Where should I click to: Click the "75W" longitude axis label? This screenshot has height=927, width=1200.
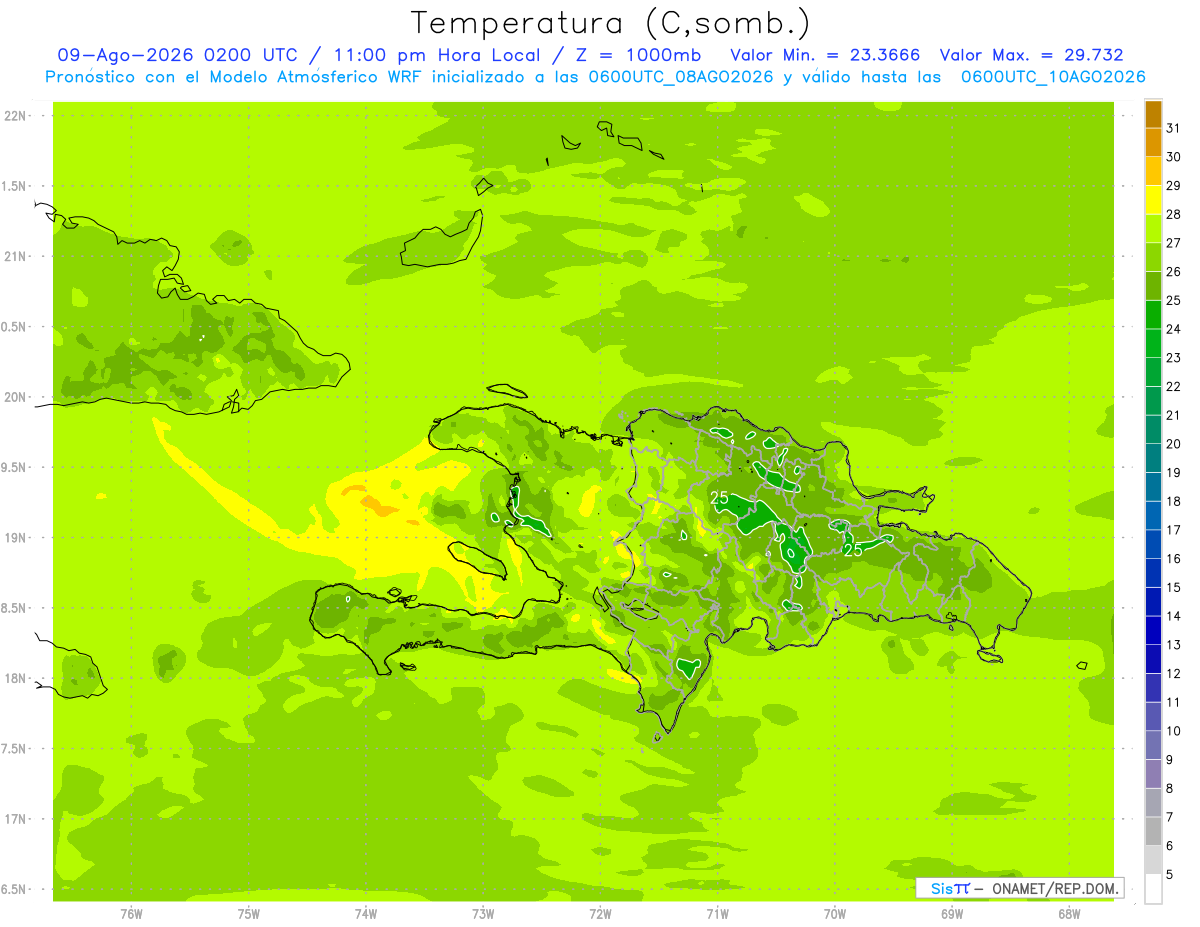click(x=248, y=914)
